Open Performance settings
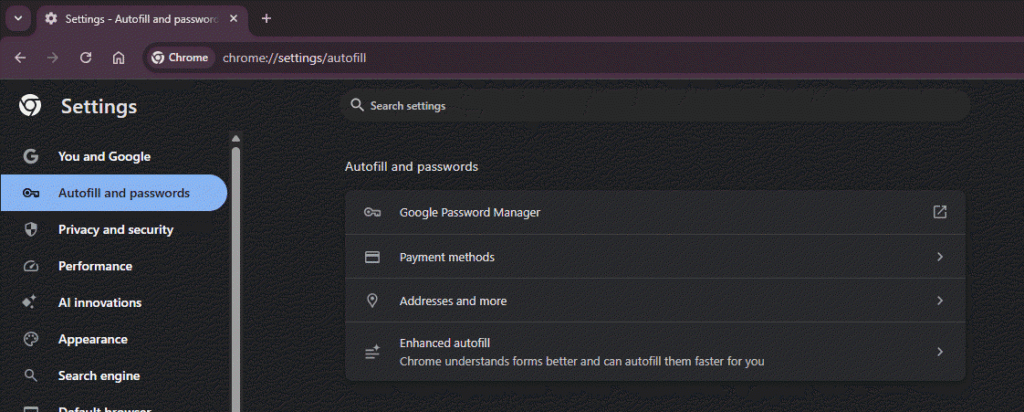The image size is (1024, 412). (114, 266)
